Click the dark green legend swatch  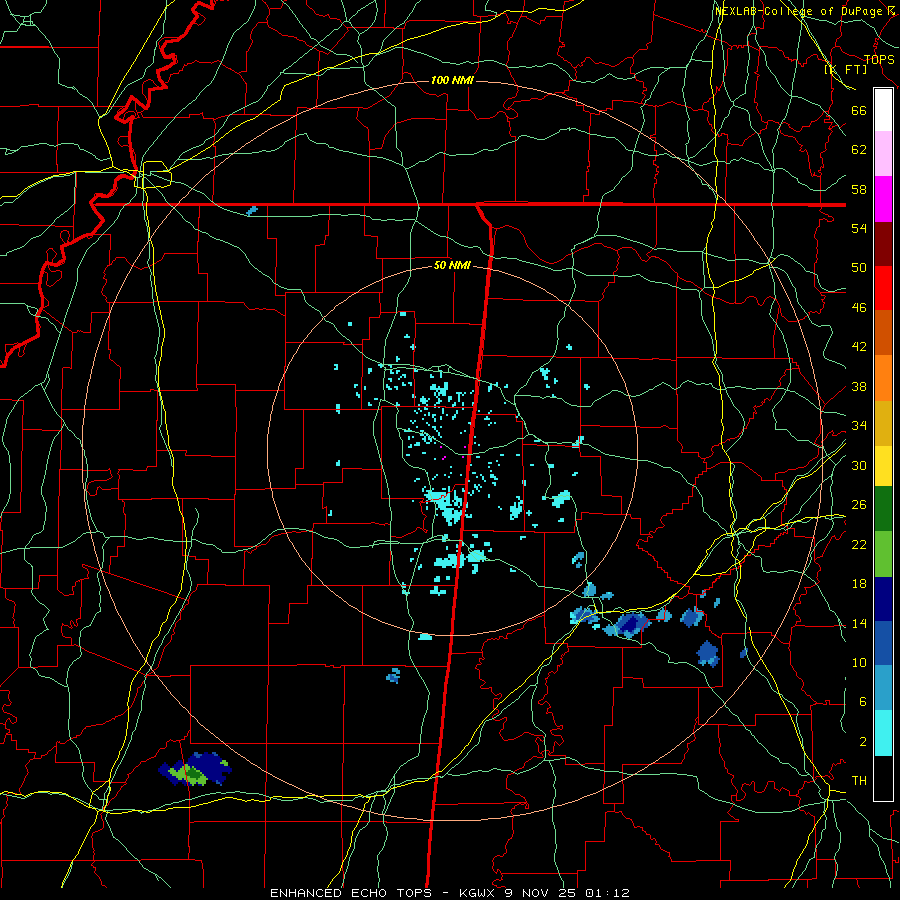[883, 509]
